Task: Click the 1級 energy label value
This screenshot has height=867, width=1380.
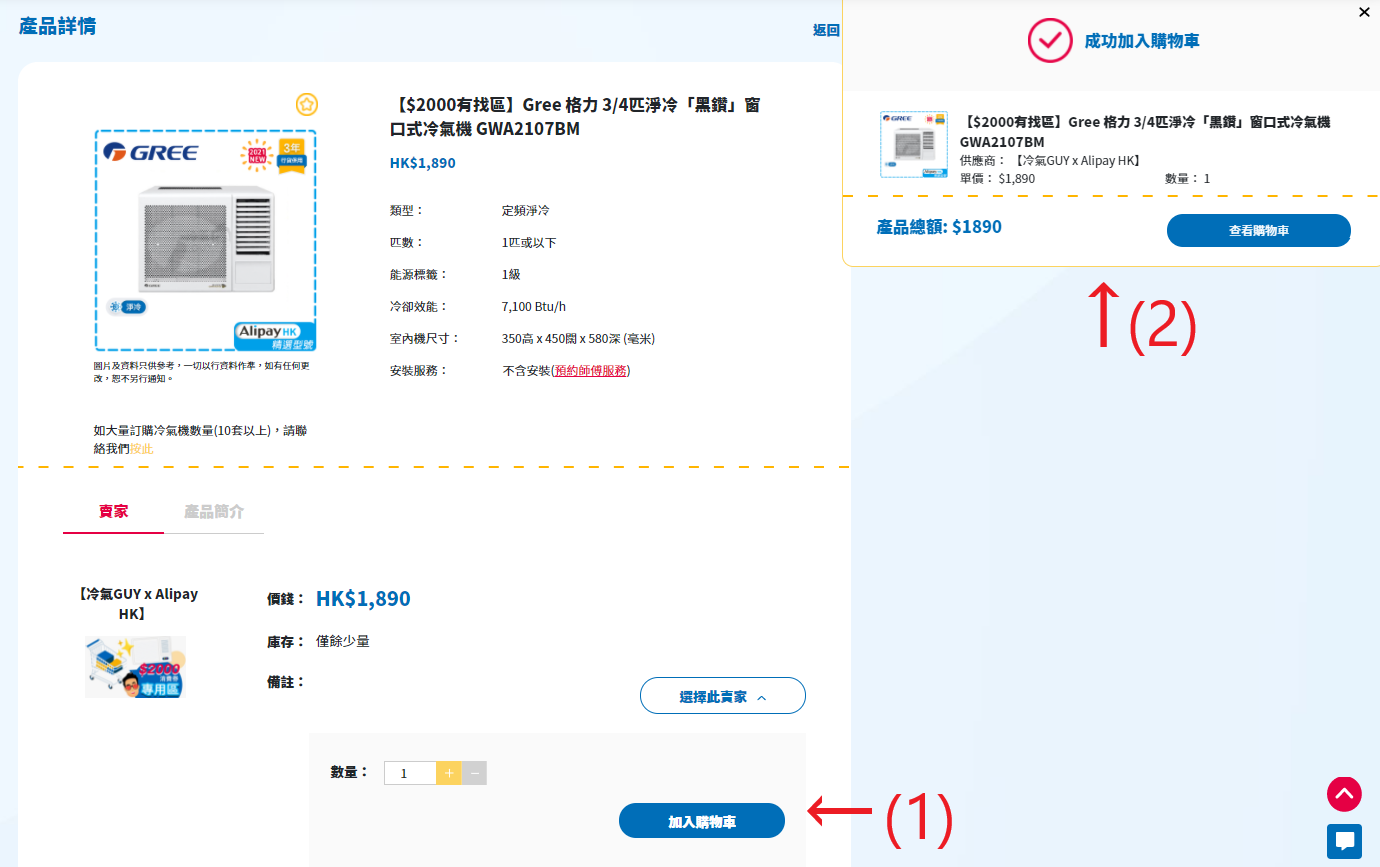Action: point(511,274)
